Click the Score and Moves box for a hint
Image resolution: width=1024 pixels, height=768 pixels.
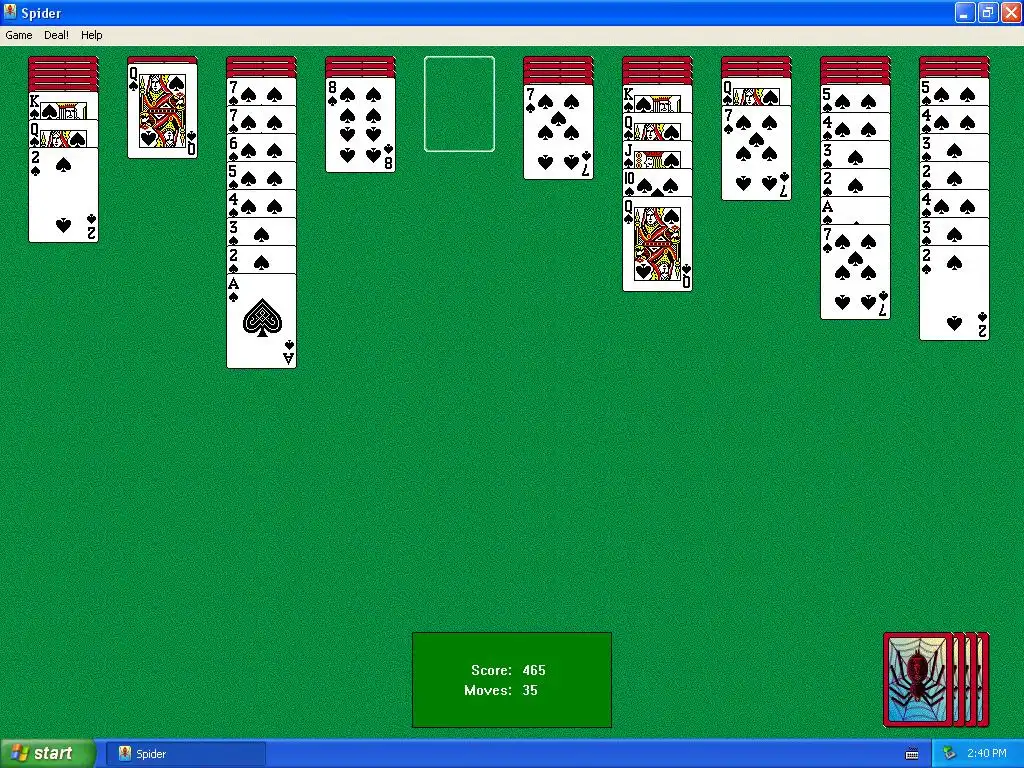tap(512, 680)
